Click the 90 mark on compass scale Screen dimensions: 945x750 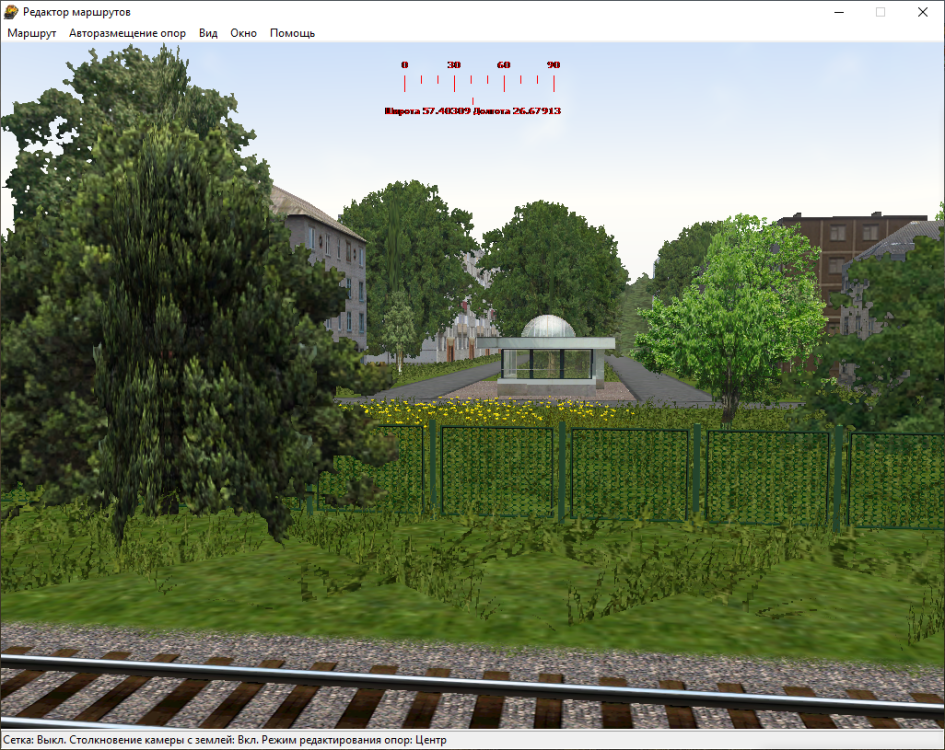click(553, 65)
